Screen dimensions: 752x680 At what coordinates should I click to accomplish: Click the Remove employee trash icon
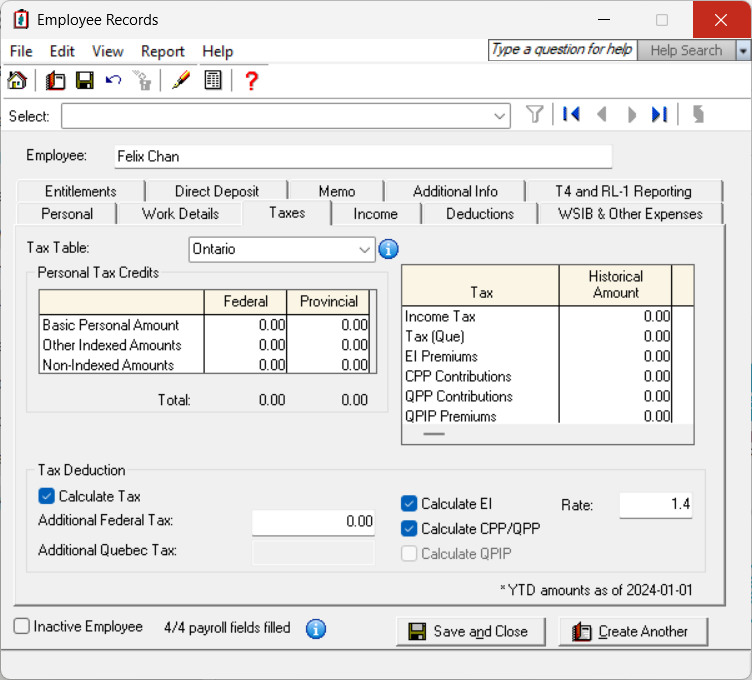142,80
